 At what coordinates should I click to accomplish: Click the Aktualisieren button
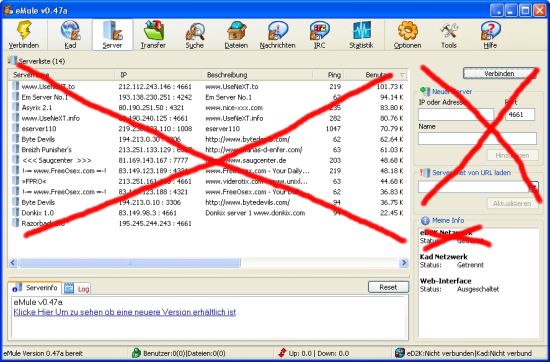(512, 203)
